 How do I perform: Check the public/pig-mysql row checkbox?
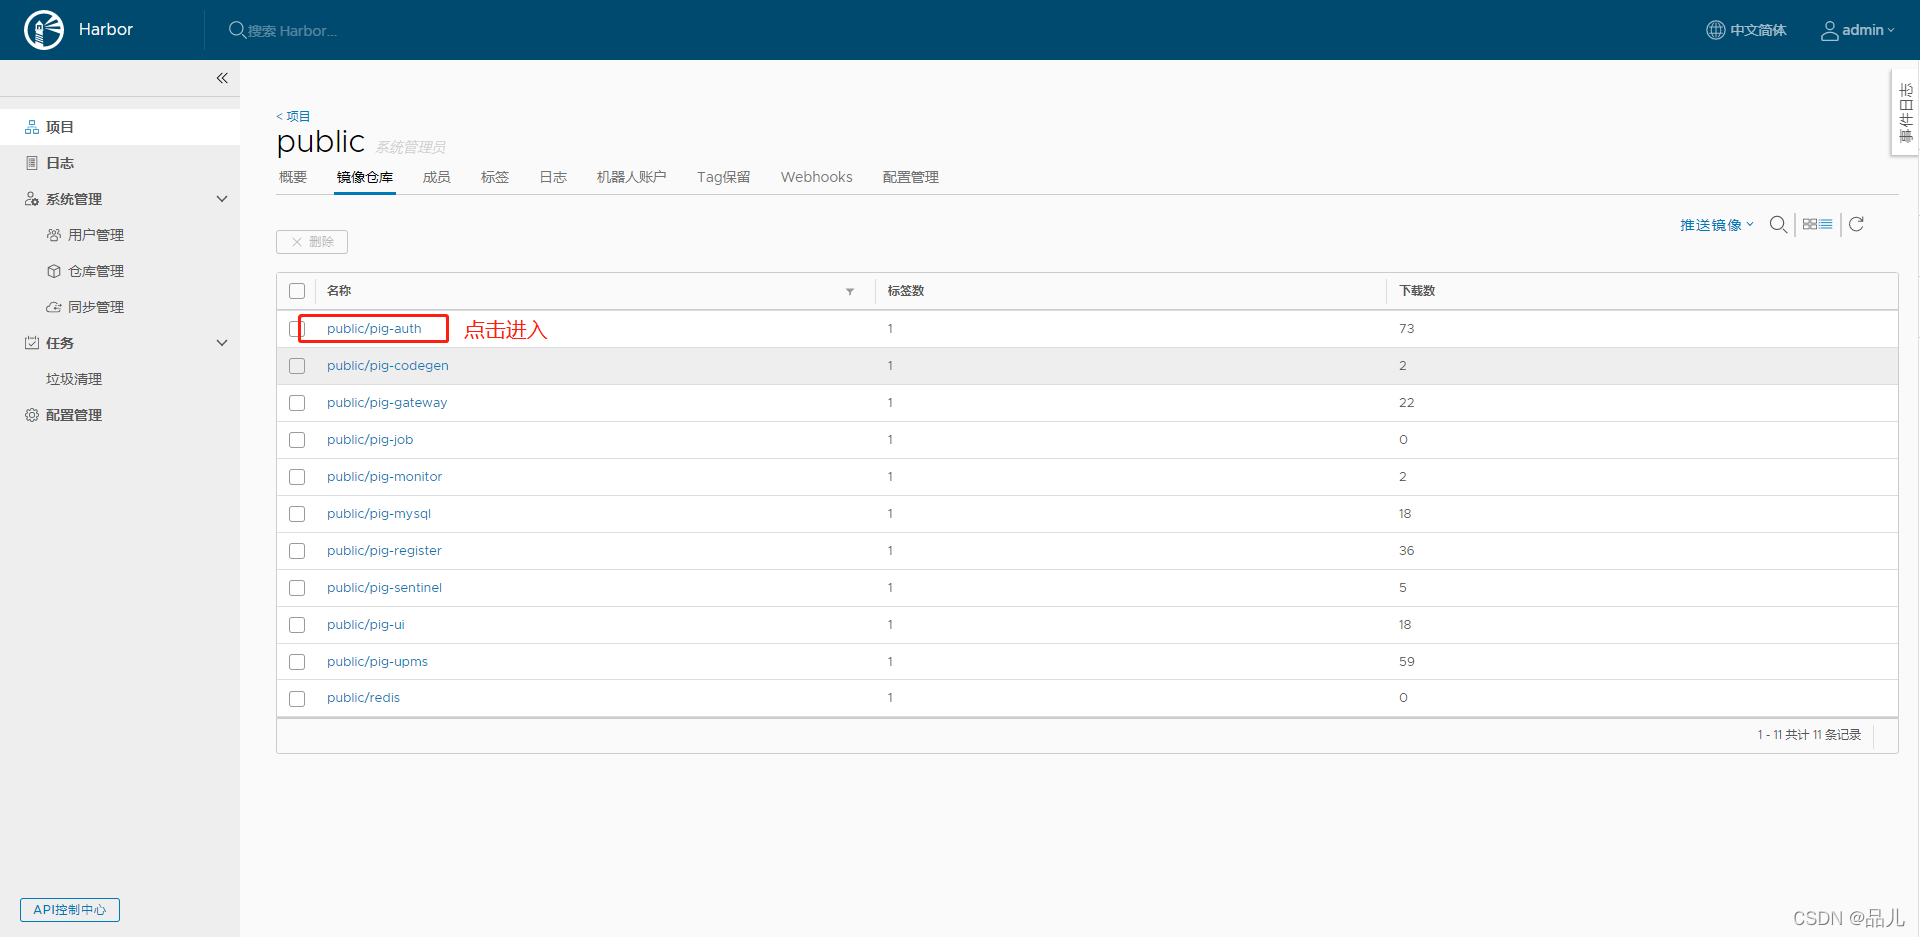[x=297, y=514]
